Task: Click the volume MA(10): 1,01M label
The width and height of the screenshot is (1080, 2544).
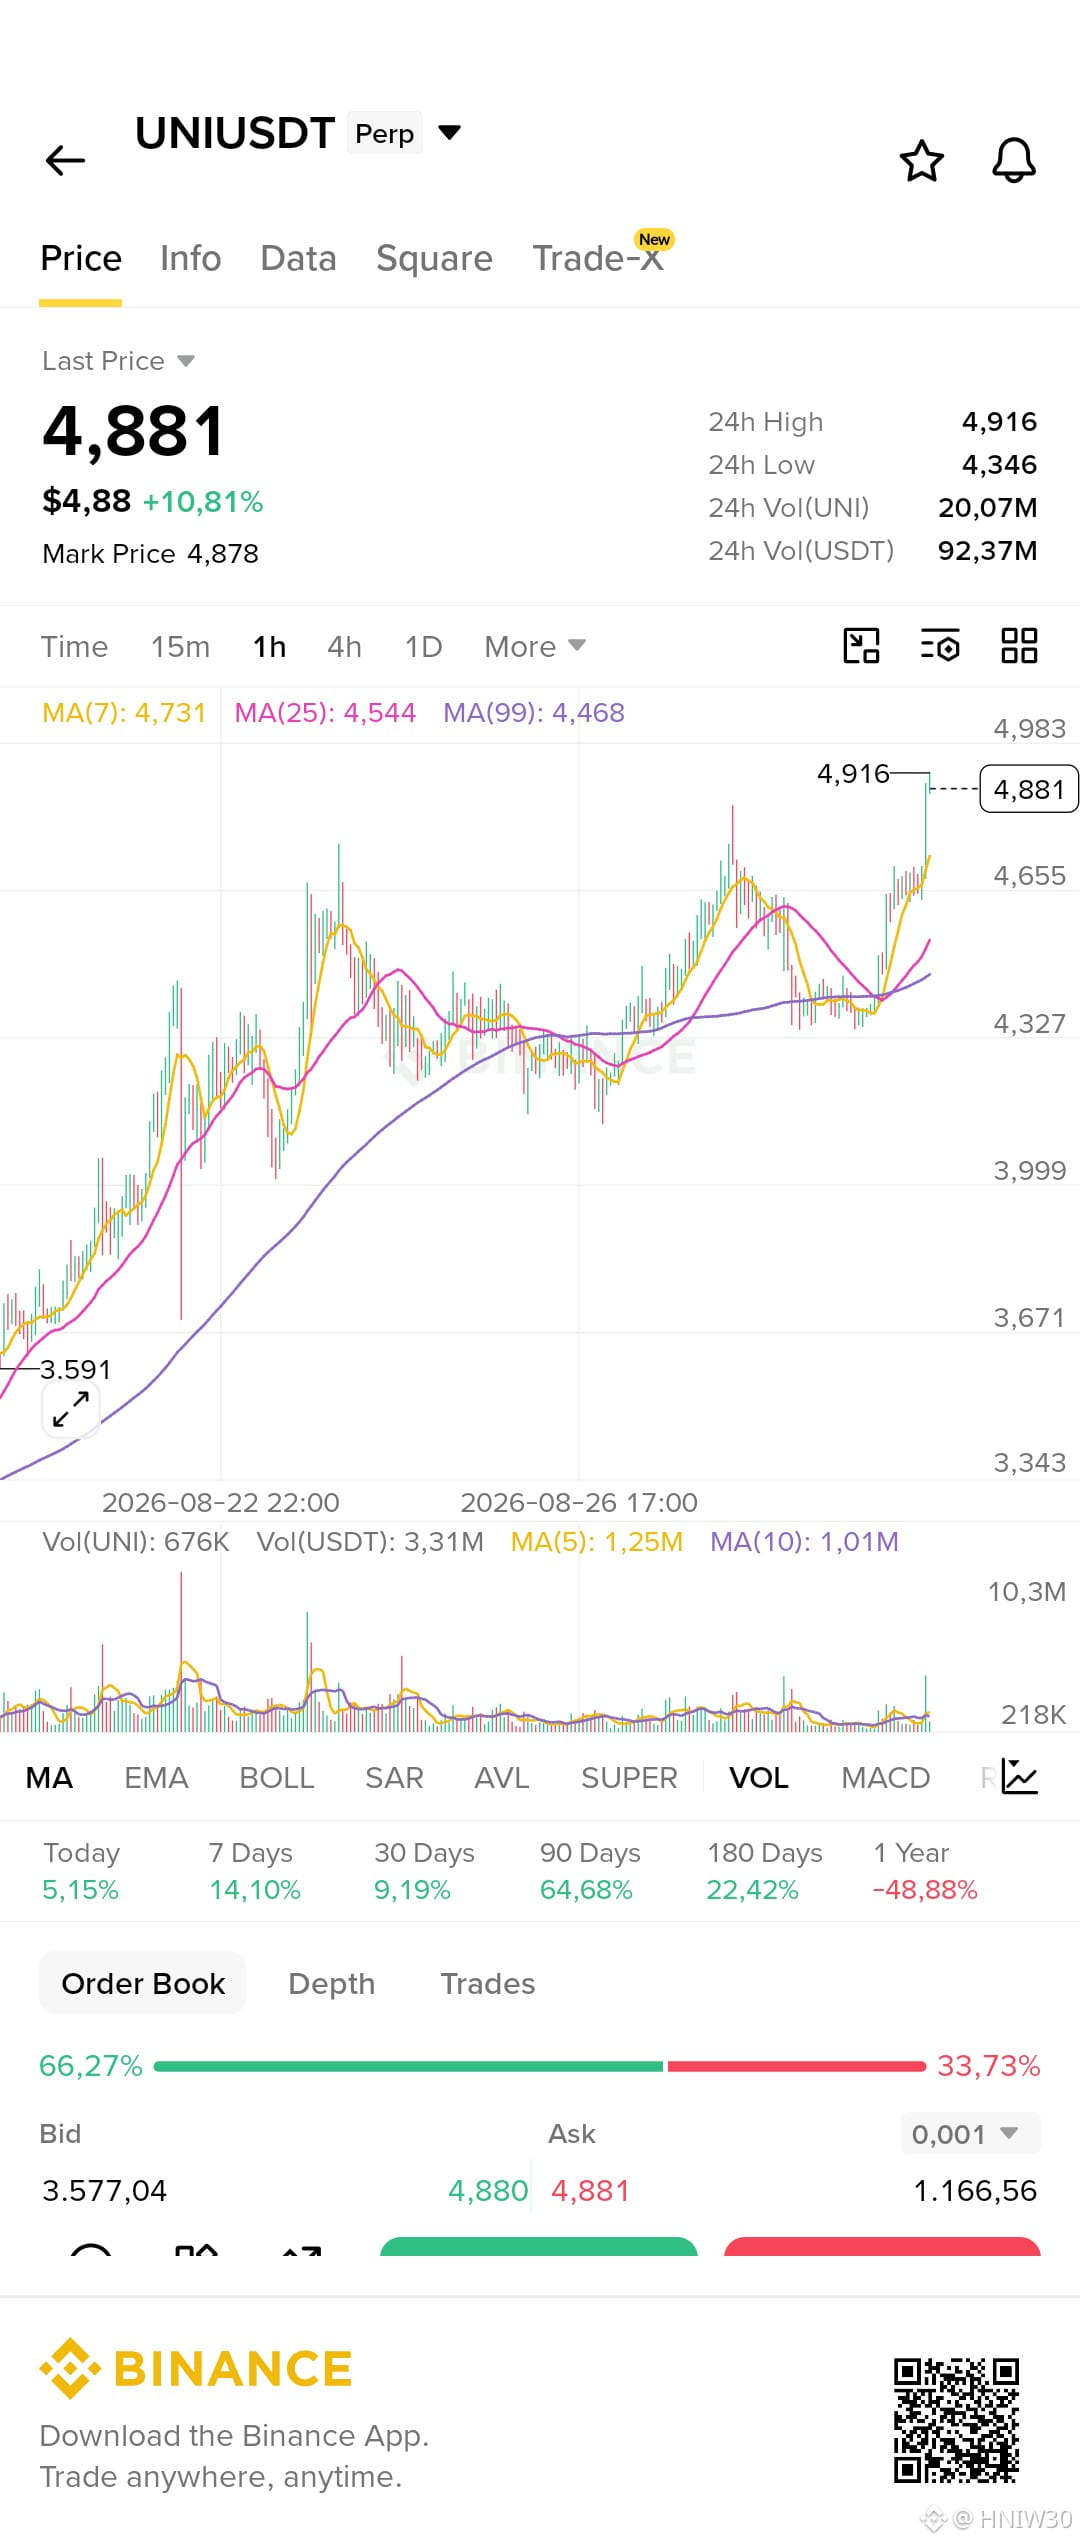Action: [804, 1541]
